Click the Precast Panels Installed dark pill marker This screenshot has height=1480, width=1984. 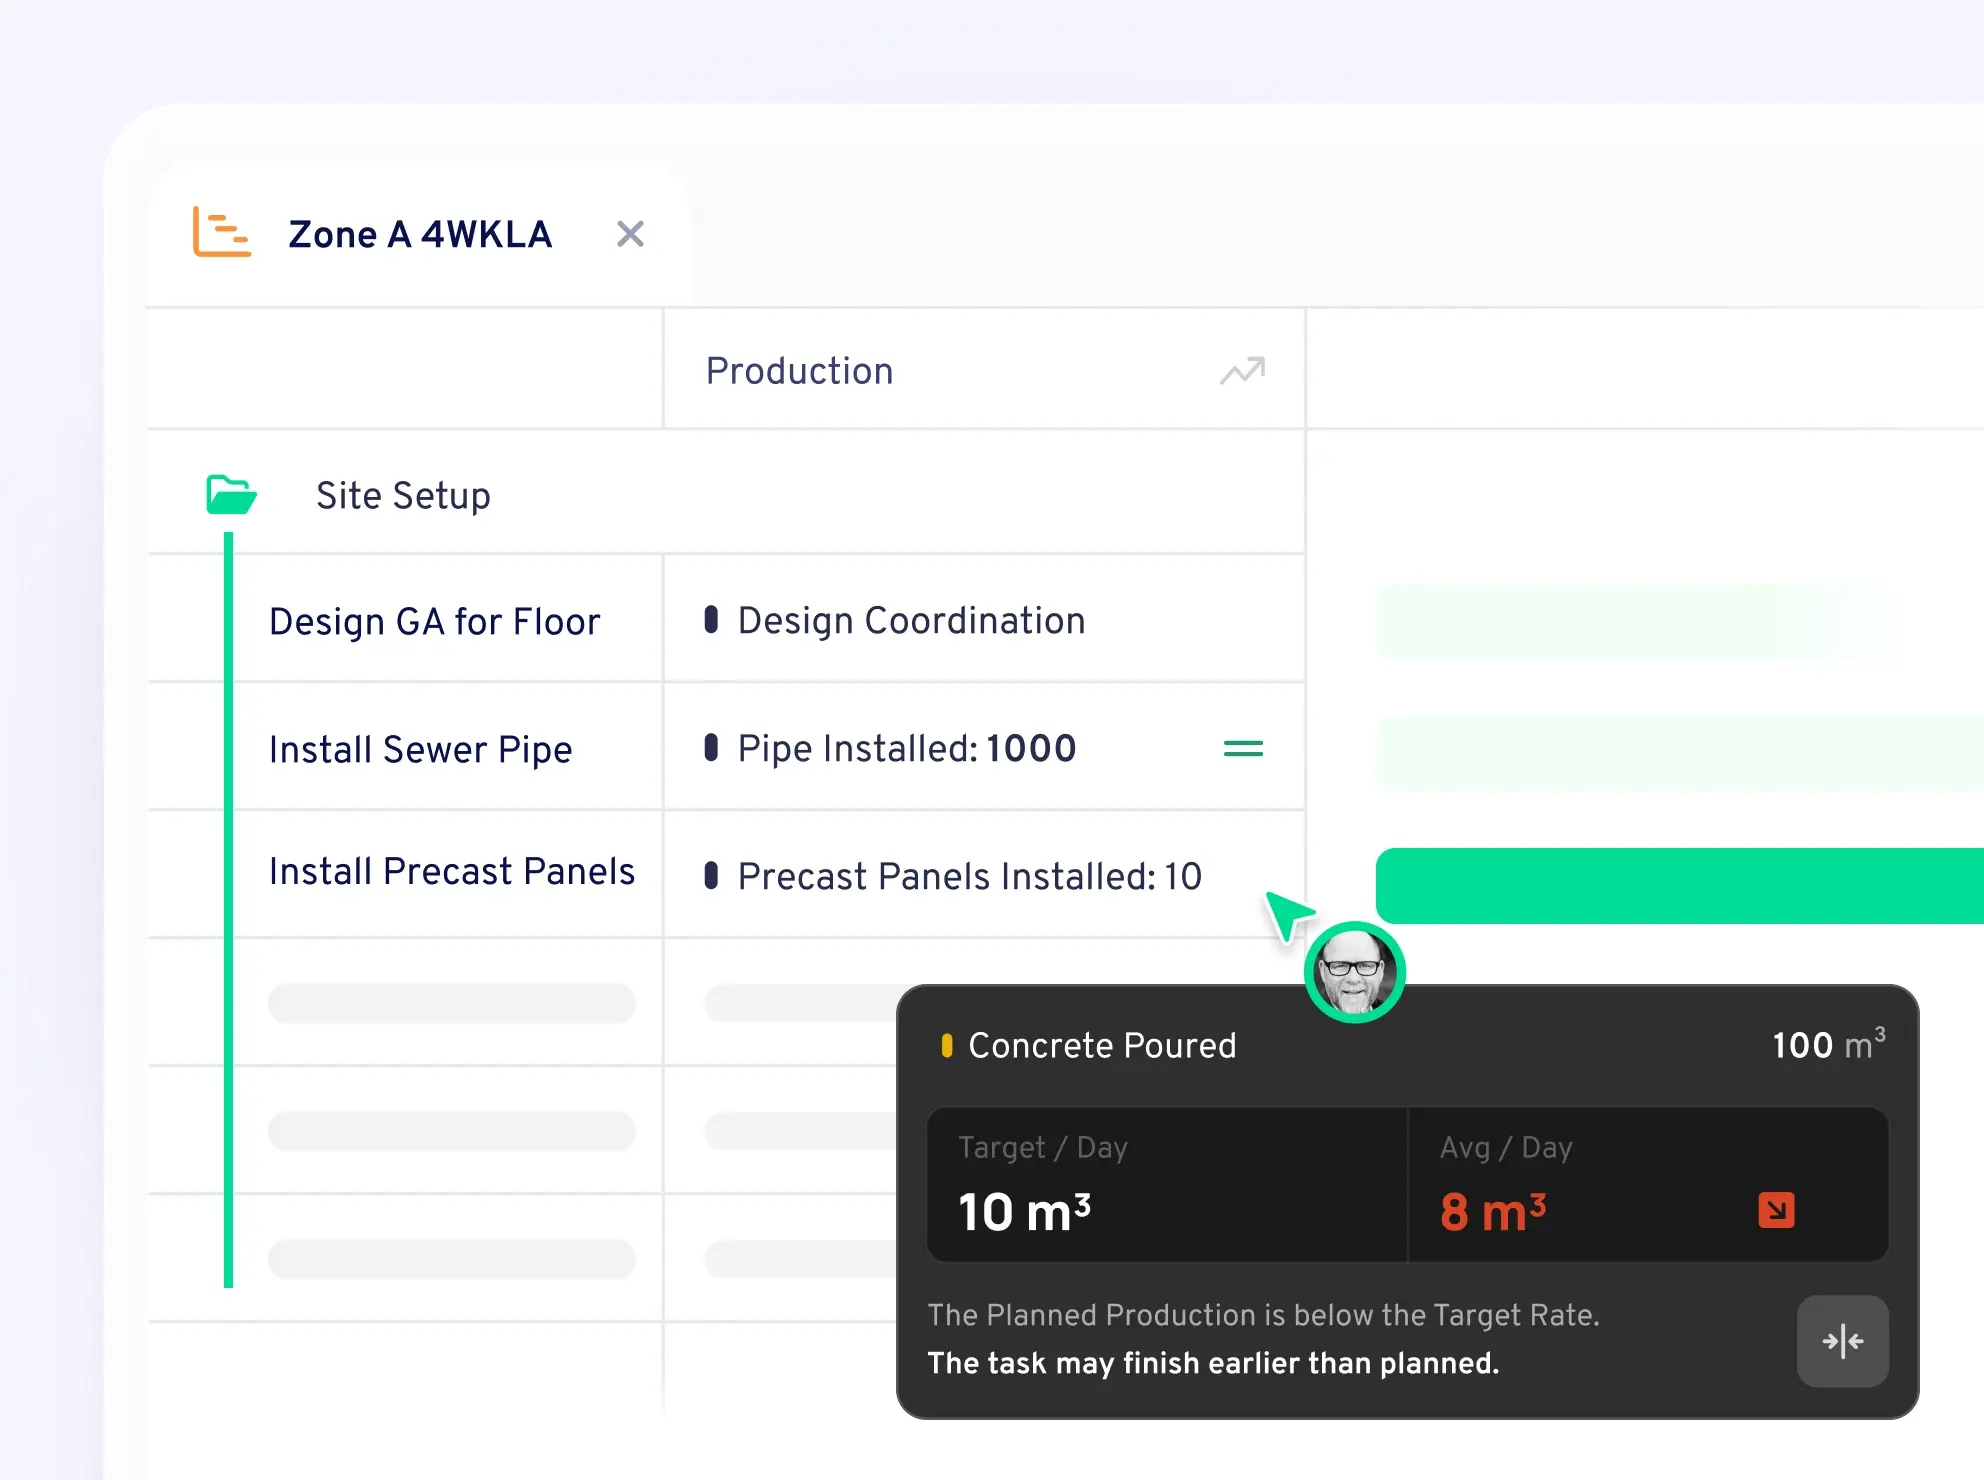(x=711, y=875)
